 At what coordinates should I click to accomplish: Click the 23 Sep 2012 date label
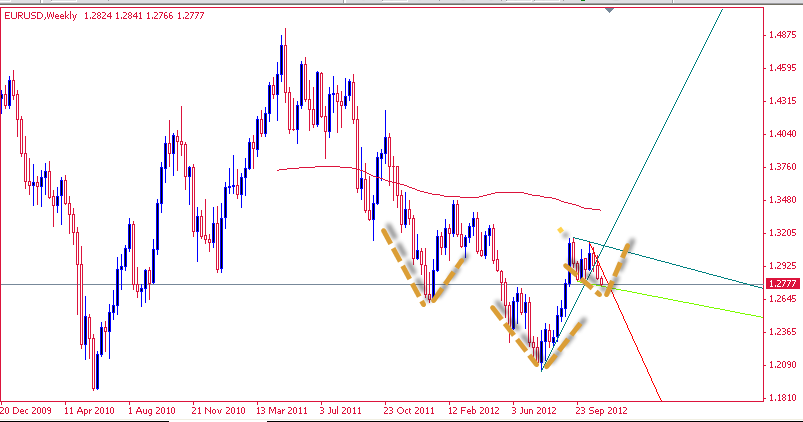[600, 410]
